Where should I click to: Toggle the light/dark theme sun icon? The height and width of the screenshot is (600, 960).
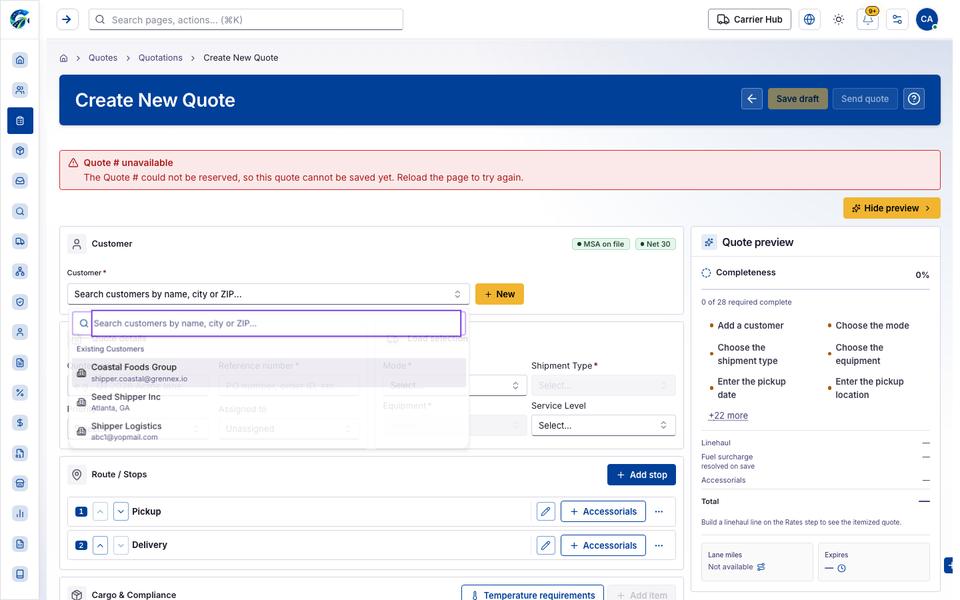pos(839,20)
